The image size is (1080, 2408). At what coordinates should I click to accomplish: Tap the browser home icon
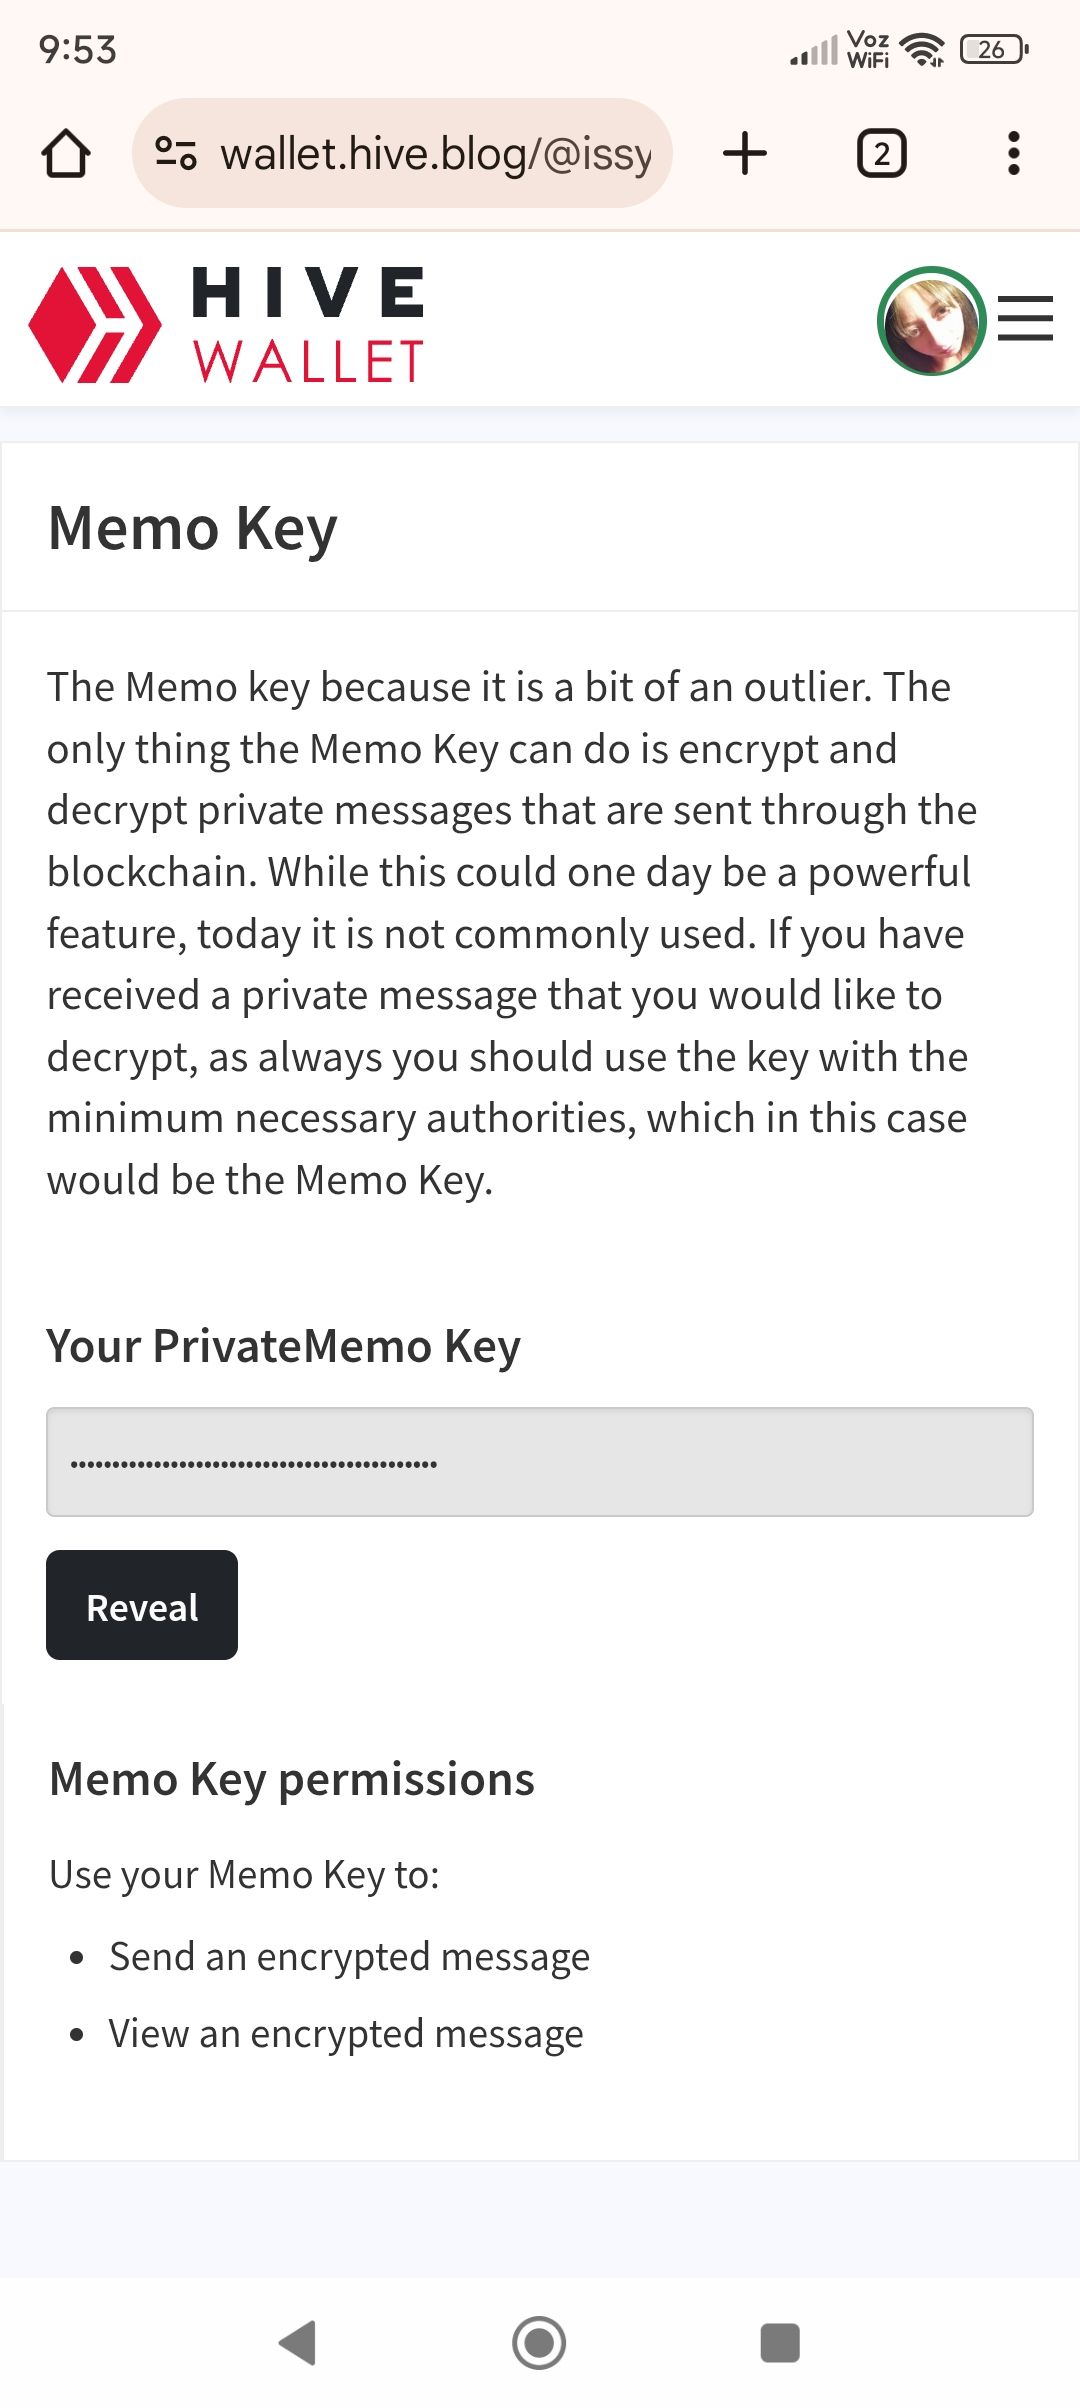(x=66, y=154)
